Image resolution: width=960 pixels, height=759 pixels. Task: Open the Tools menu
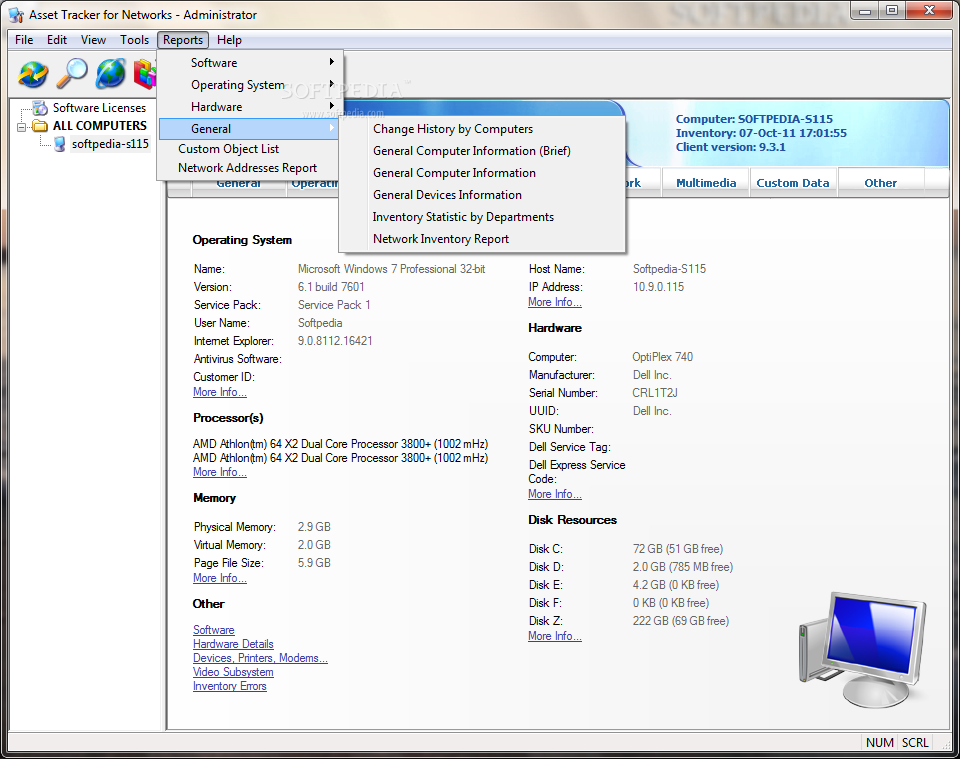tap(134, 40)
